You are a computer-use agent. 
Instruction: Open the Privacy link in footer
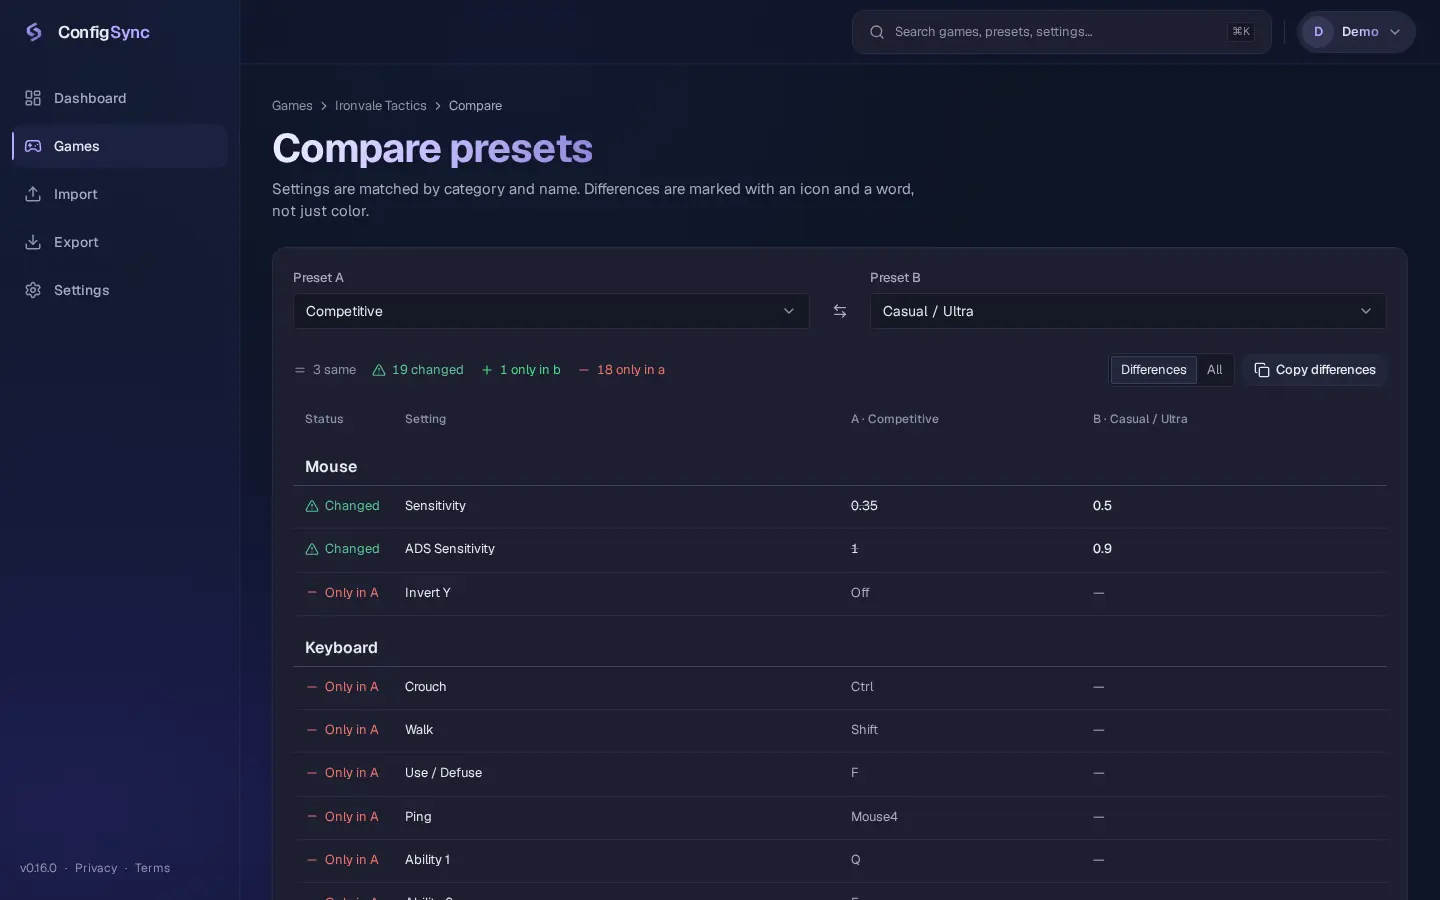(x=96, y=868)
